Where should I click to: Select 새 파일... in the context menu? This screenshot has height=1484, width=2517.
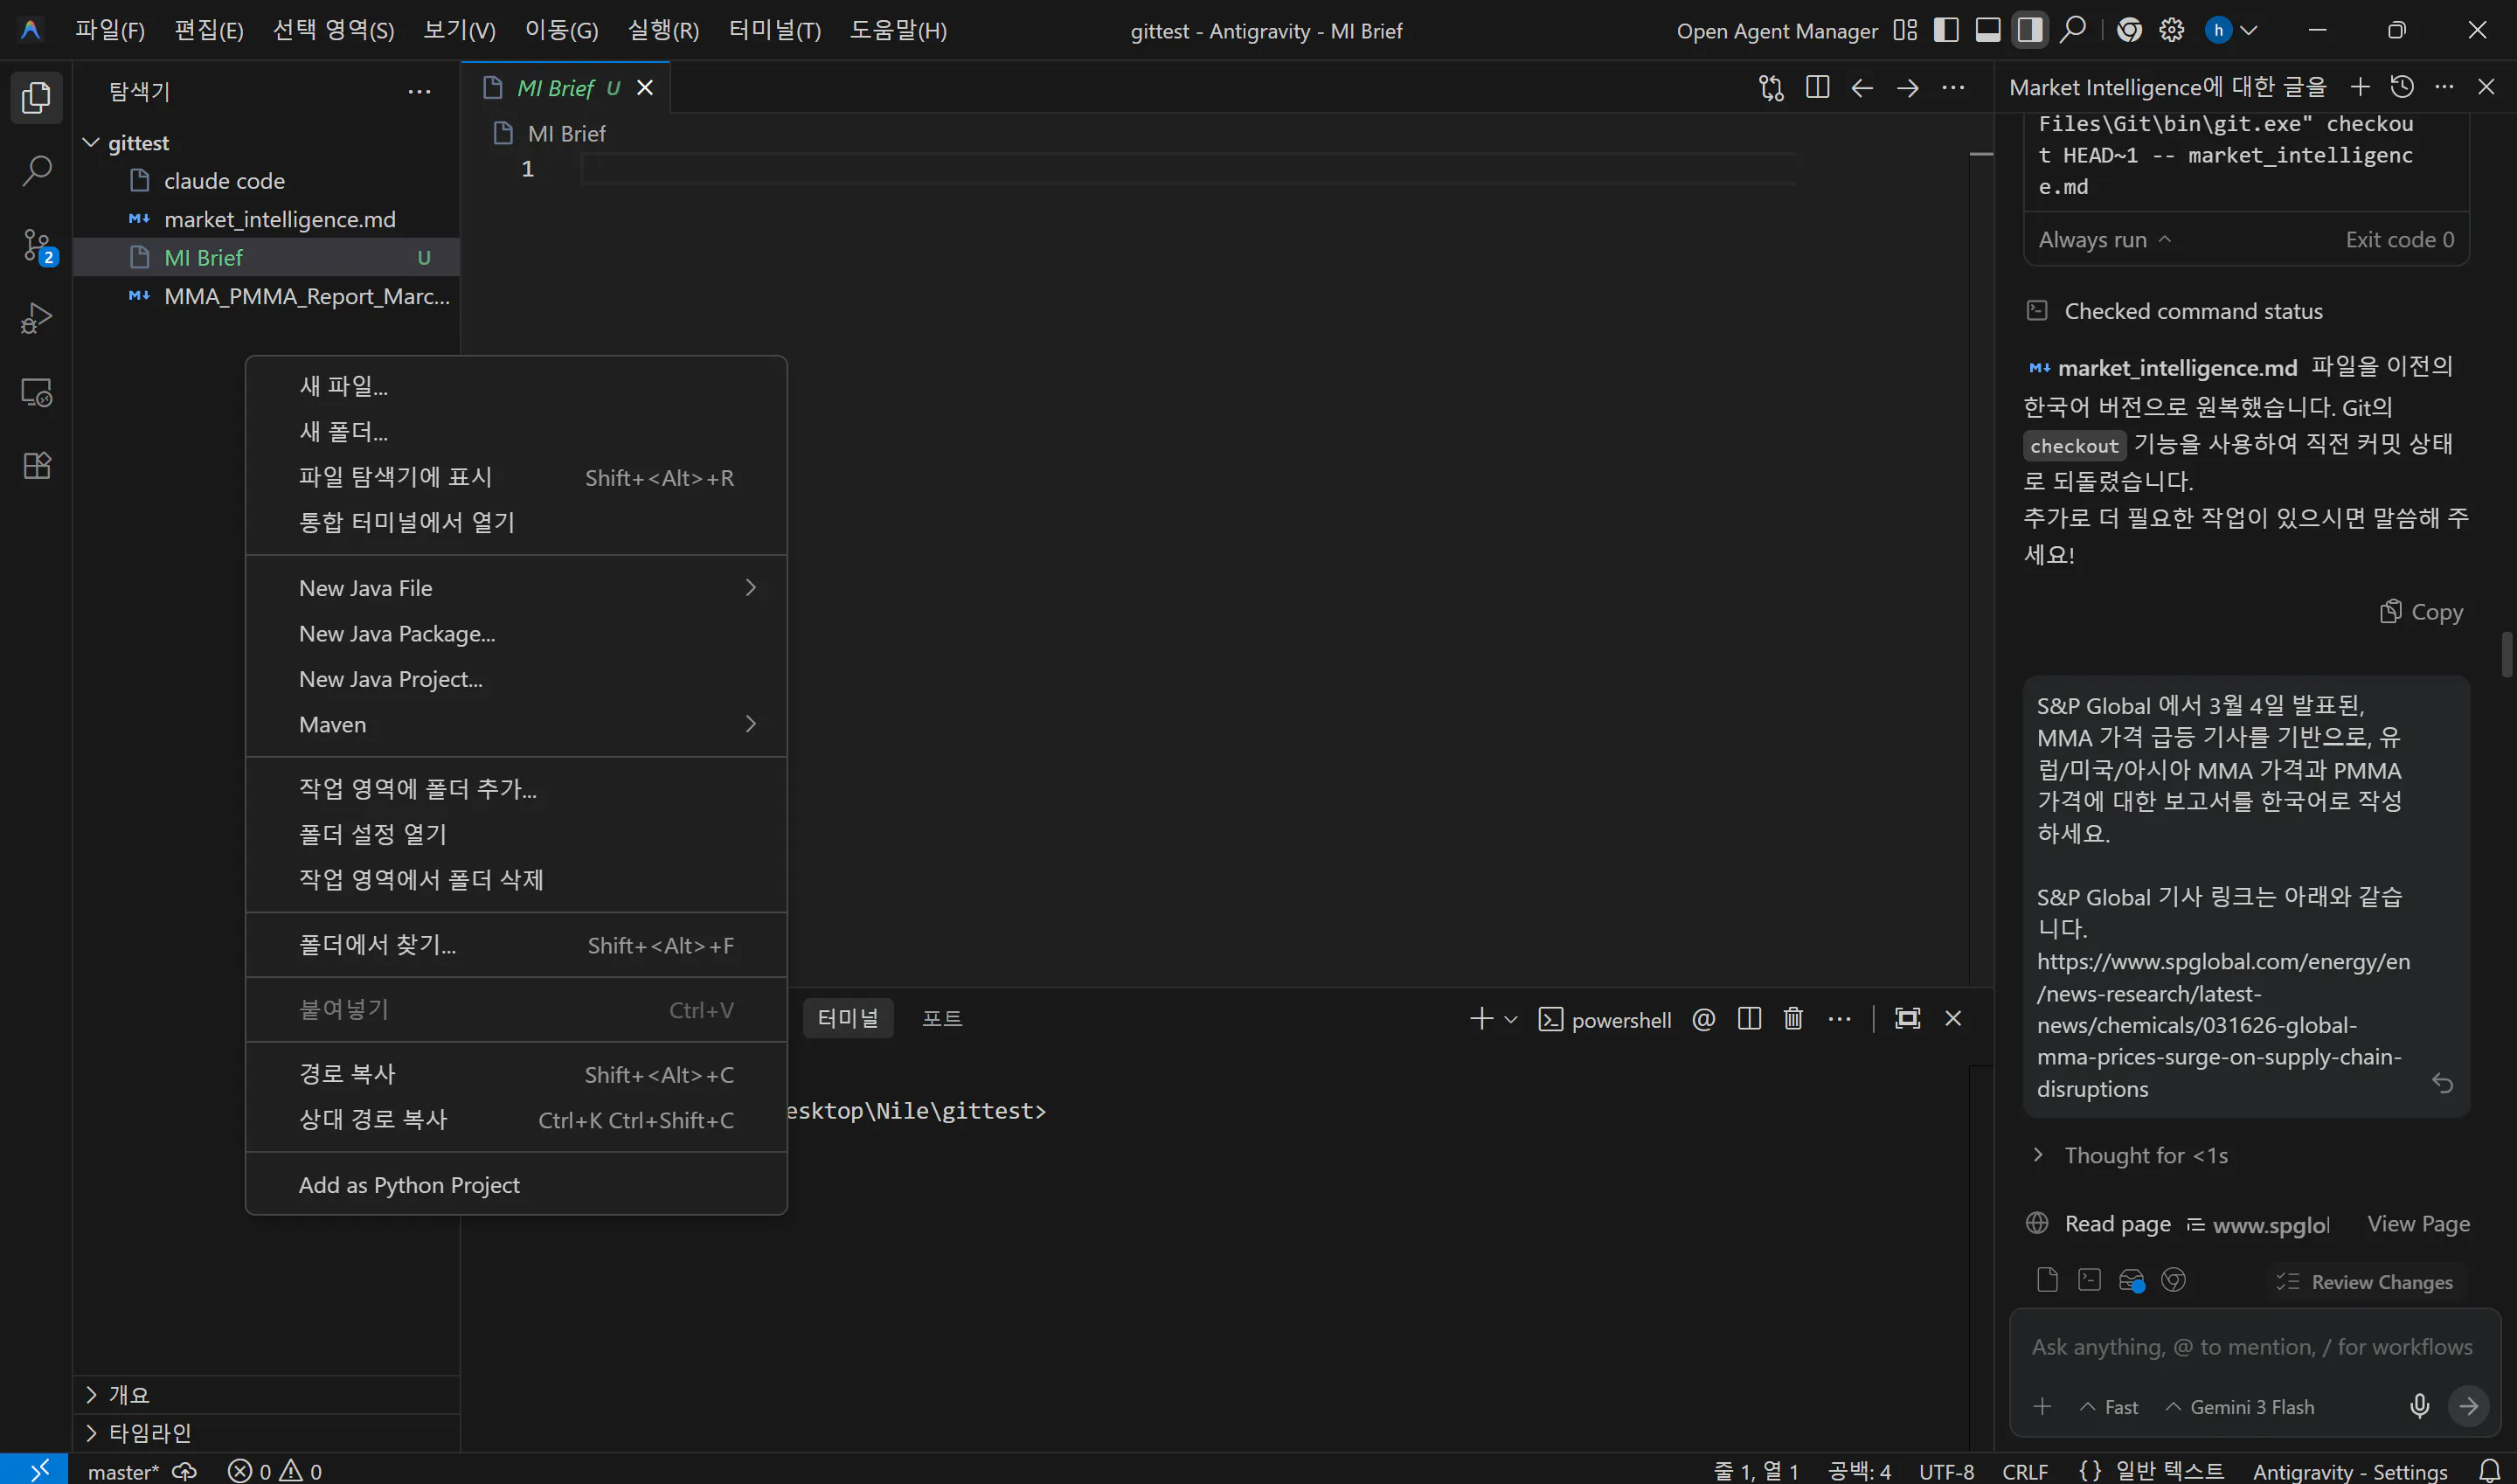[516, 386]
